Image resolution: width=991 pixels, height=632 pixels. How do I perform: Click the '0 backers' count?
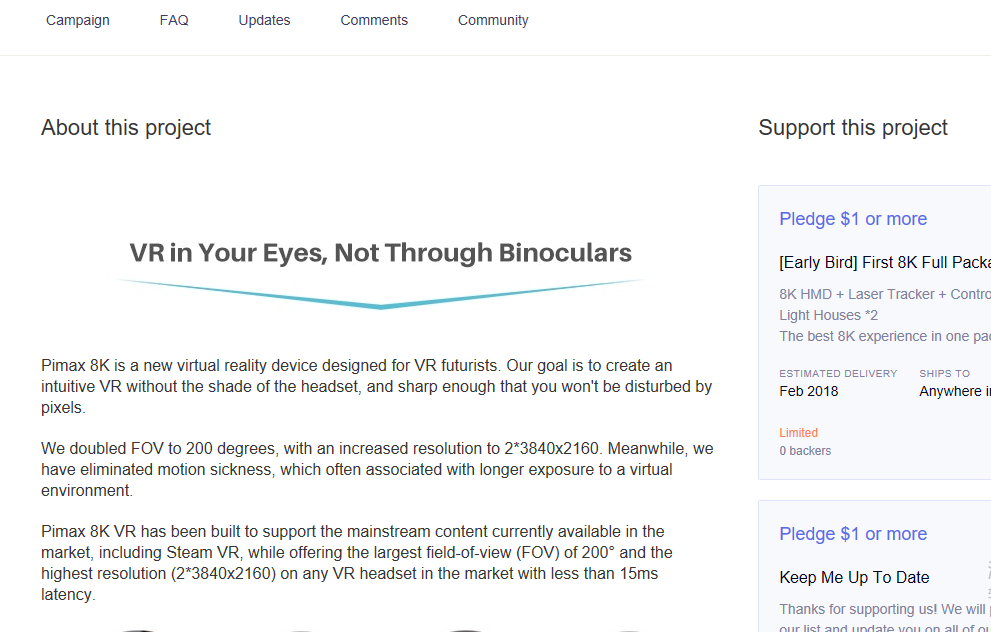[x=805, y=451]
